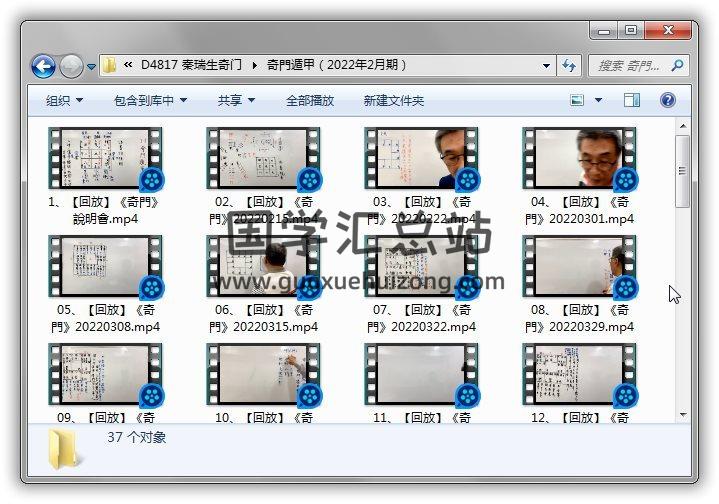Open the view options dropdown arrow
Image resolution: width=719 pixels, height=504 pixels.
click(x=598, y=100)
